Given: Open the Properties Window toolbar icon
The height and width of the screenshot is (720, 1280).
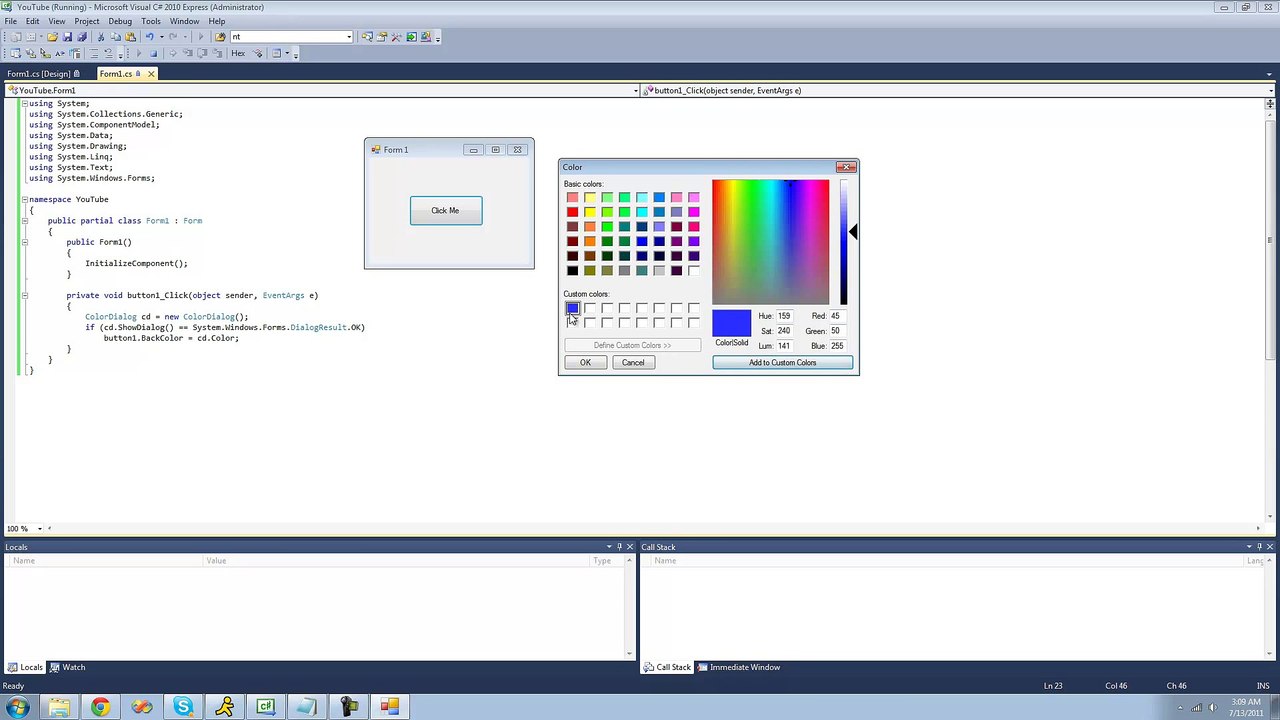Looking at the screenshot, I should [382, 37].
